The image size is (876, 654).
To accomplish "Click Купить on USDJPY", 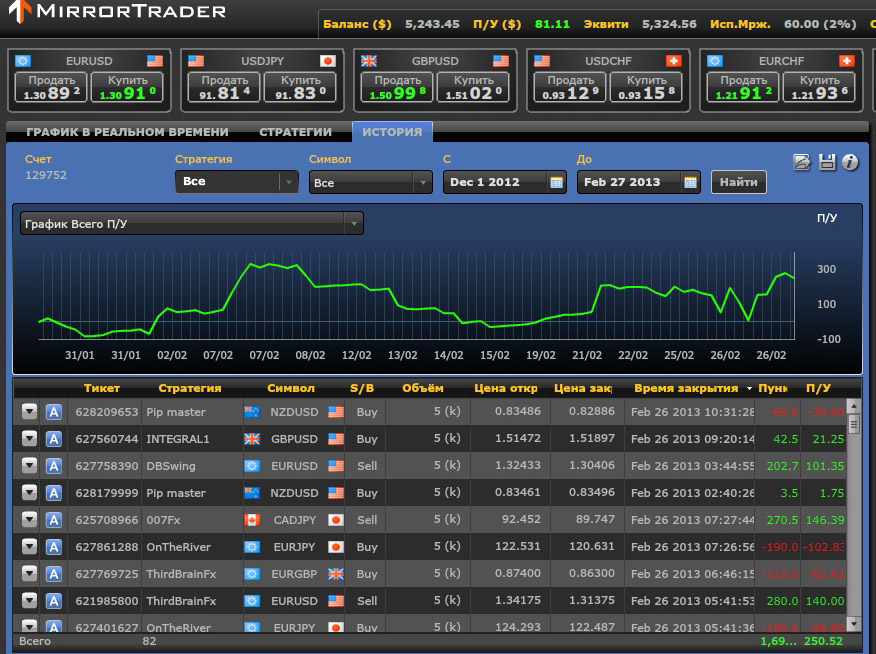I will [x=301, y=87].
